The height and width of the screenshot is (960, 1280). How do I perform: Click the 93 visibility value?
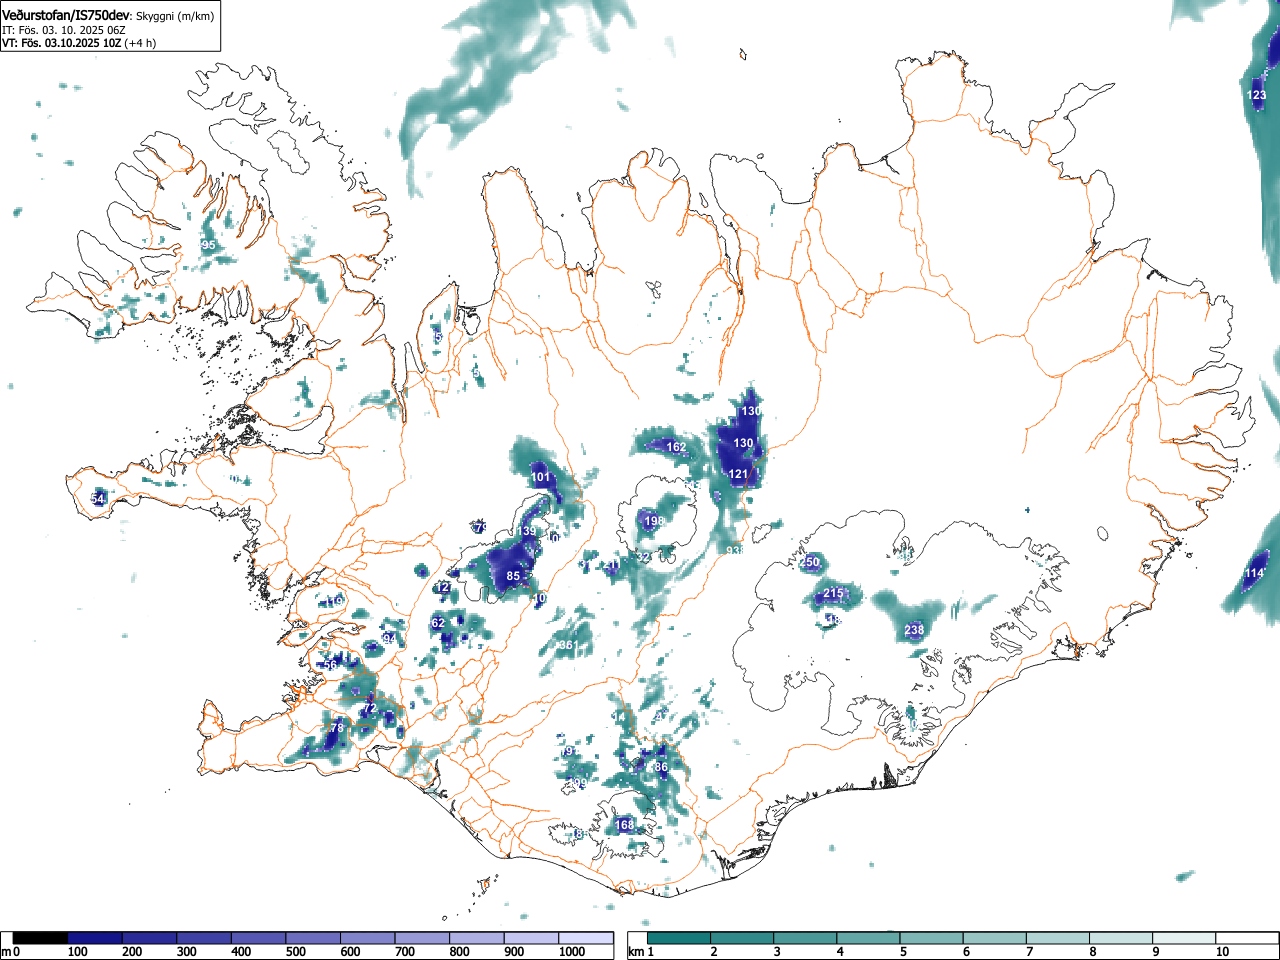(734, 551)
